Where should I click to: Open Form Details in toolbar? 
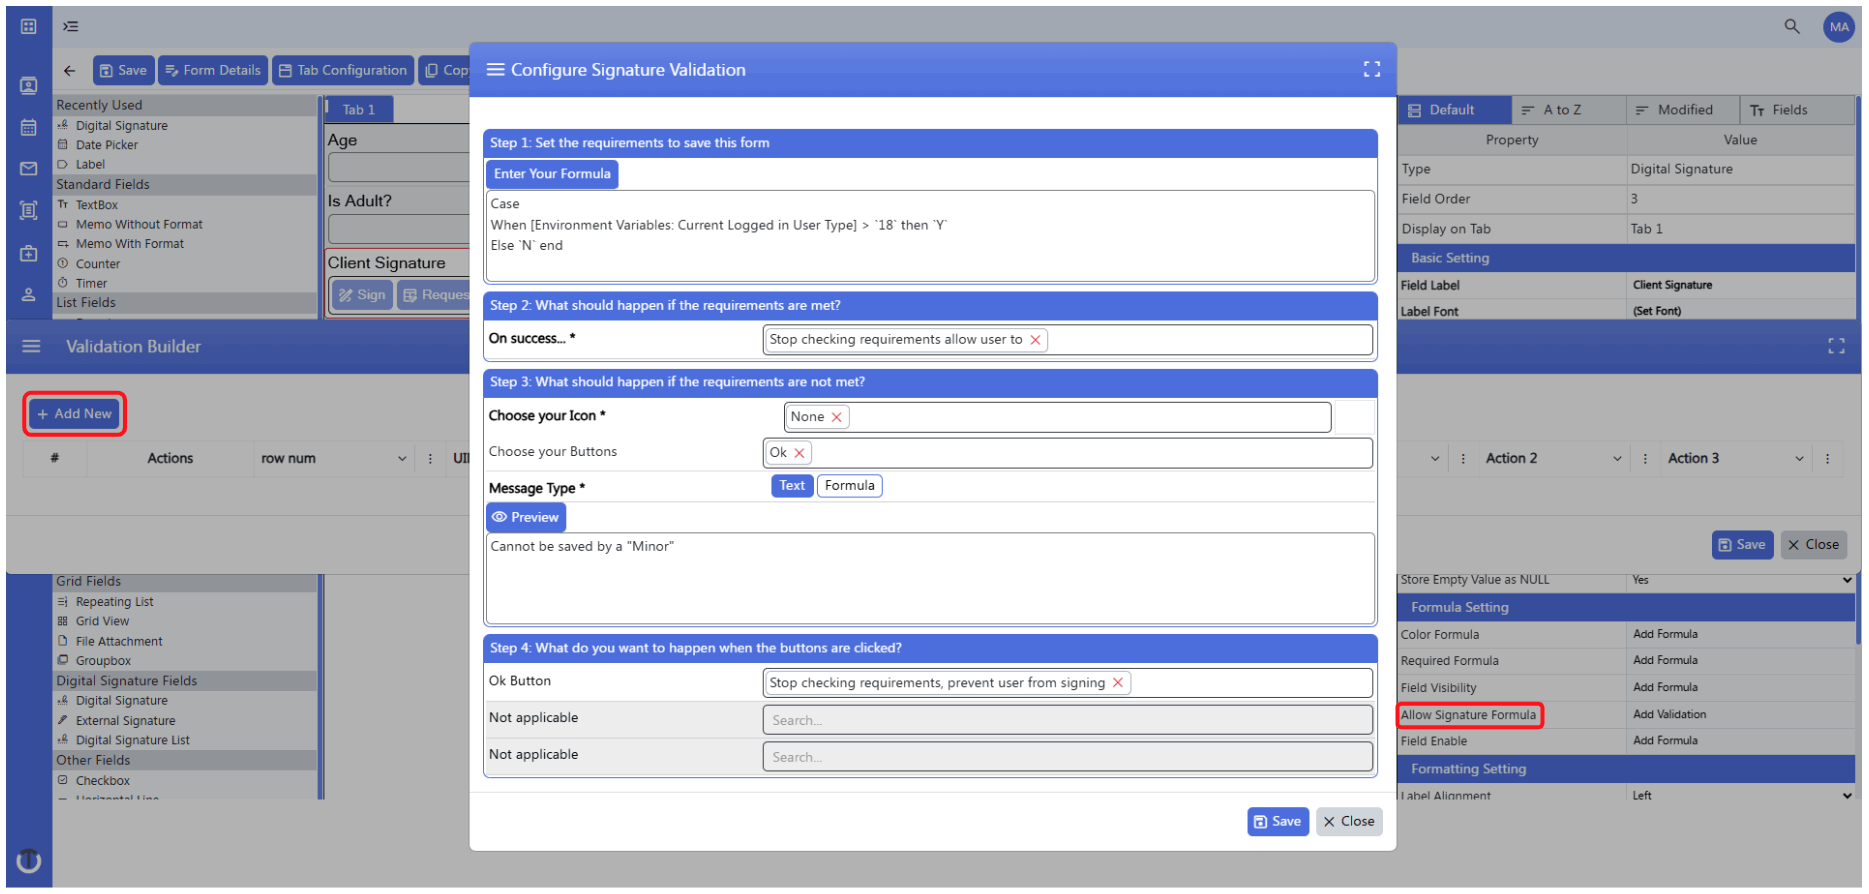[x=213, y=70]
